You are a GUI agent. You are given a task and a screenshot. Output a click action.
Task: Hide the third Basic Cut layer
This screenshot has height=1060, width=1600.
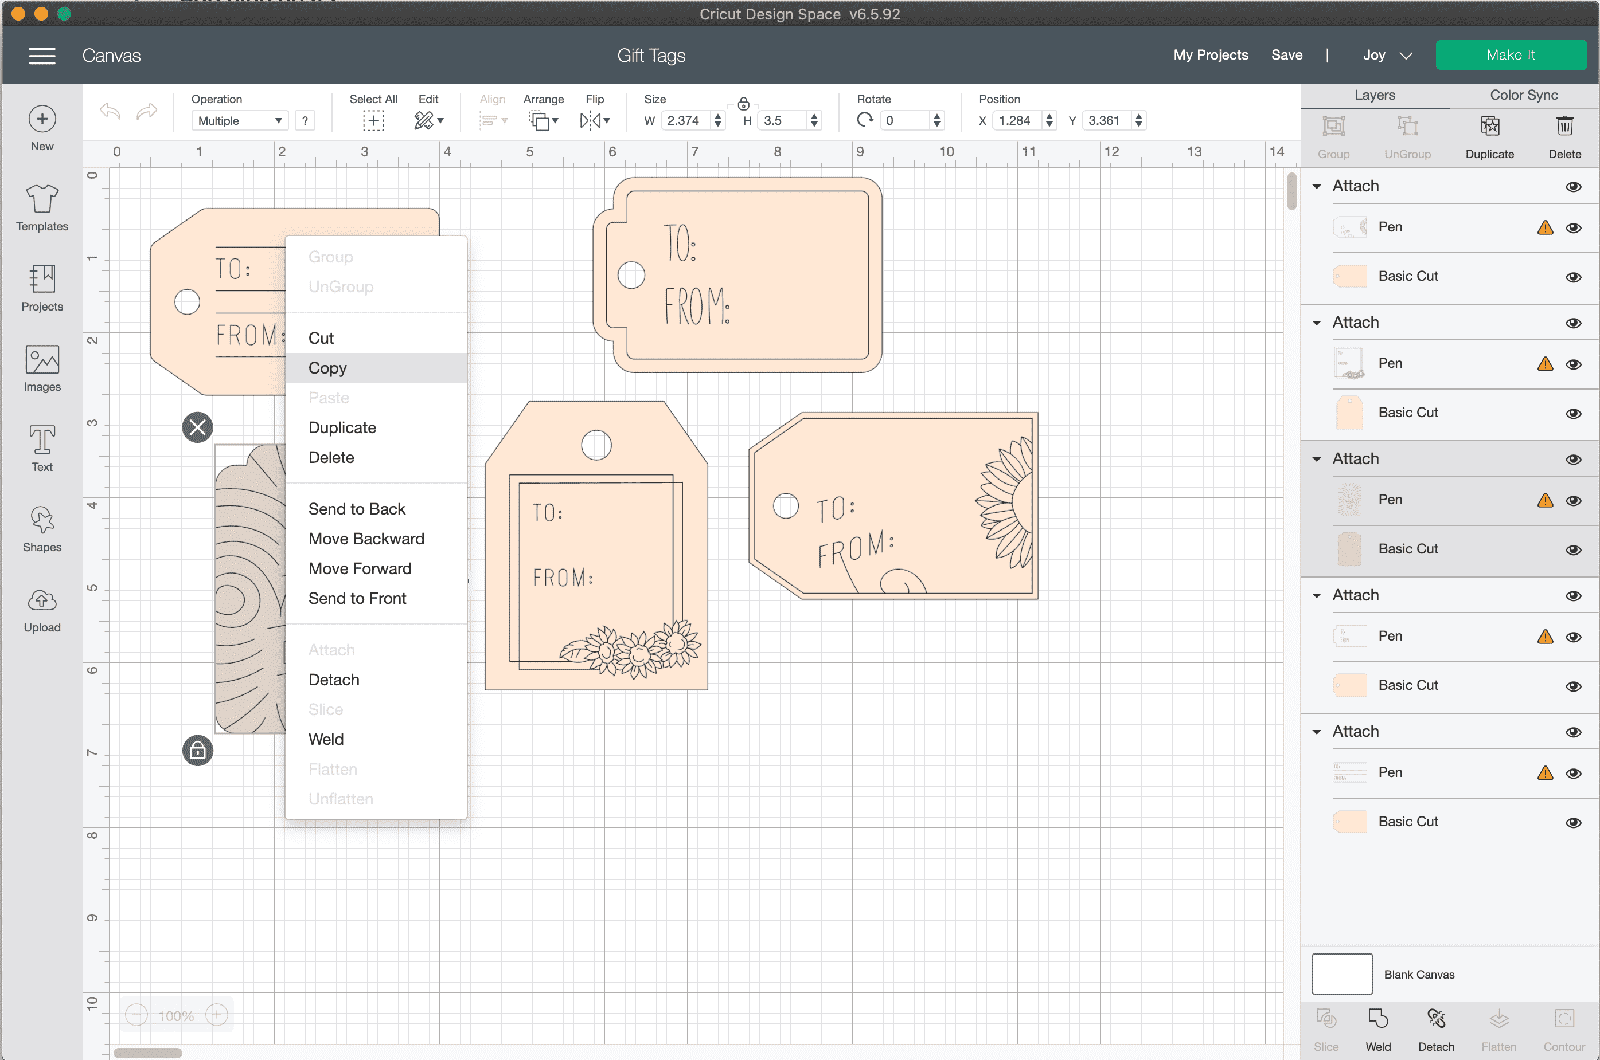tap(1573, 550)
